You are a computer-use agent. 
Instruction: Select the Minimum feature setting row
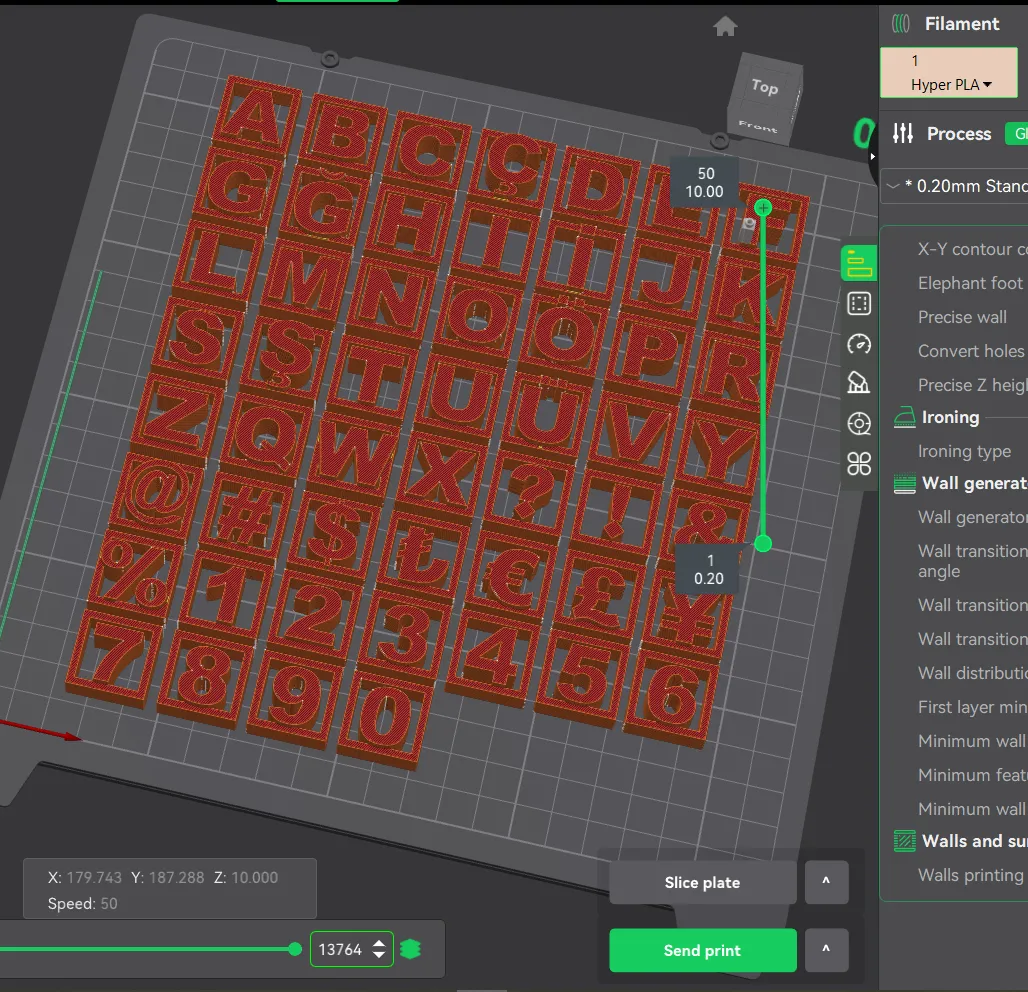[x=973, y=776]
